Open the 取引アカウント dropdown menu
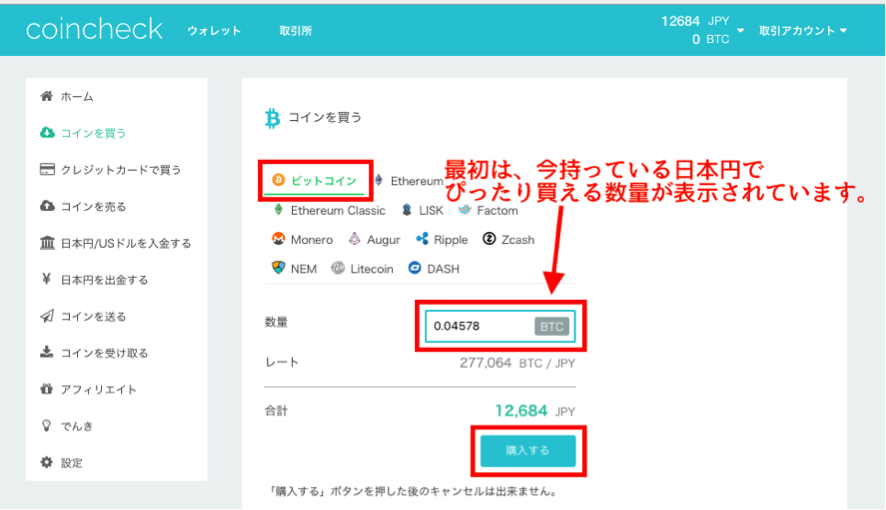886x510 pixels. coord(803,30)
